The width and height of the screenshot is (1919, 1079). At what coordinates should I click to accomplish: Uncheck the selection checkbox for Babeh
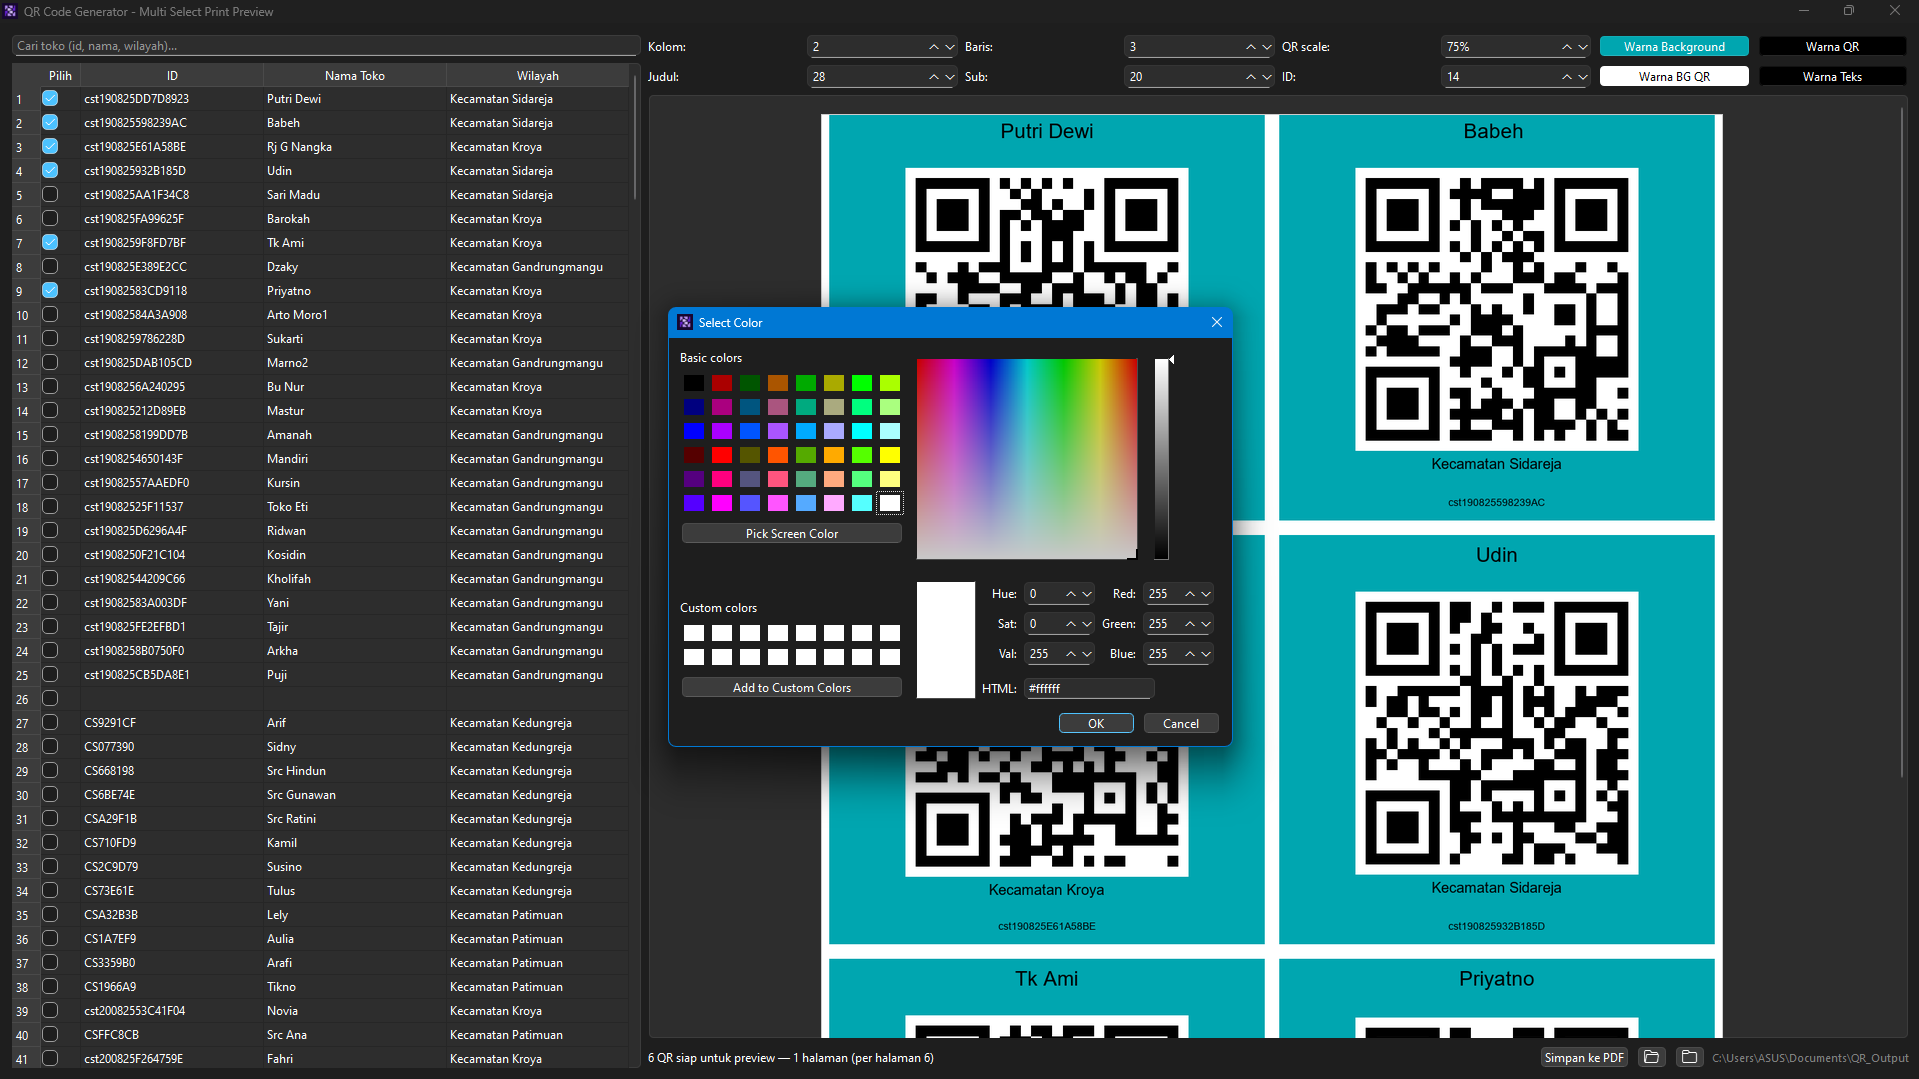tap(49, 122)
